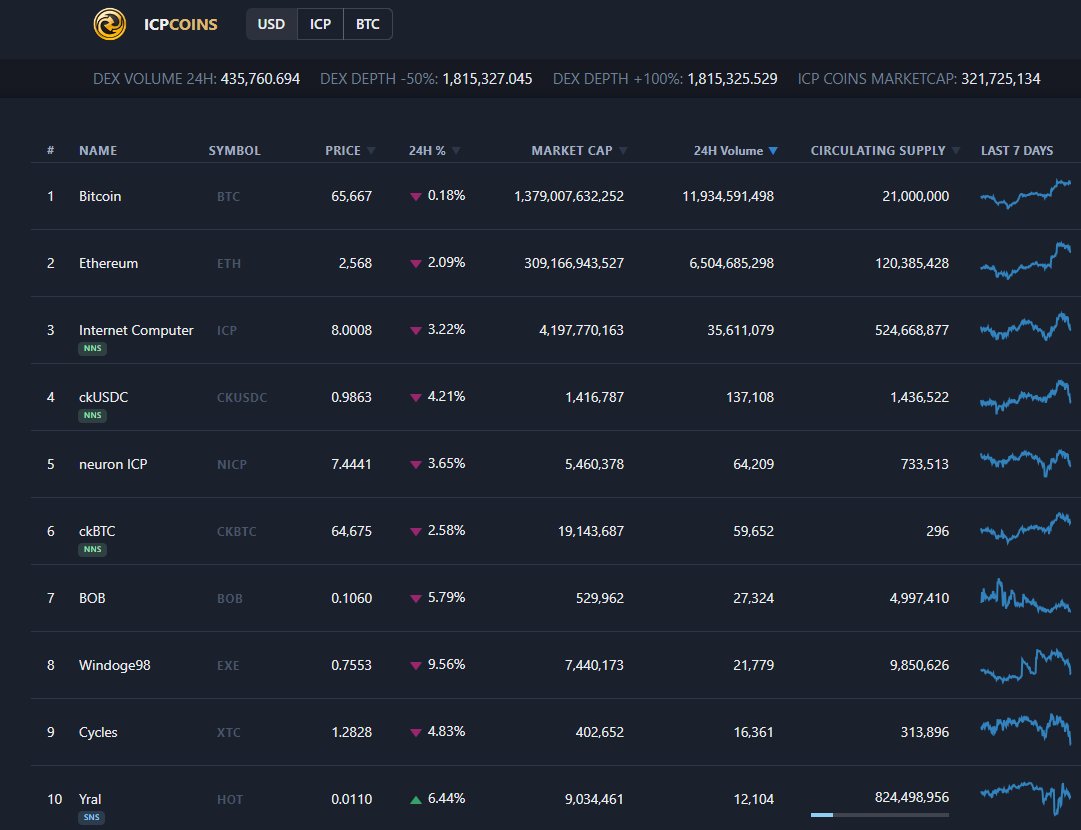Image resolution: width=1081 pixels, height=830 pixels.
Task: Select the NICP symbol cell
Action: [232, 464]
